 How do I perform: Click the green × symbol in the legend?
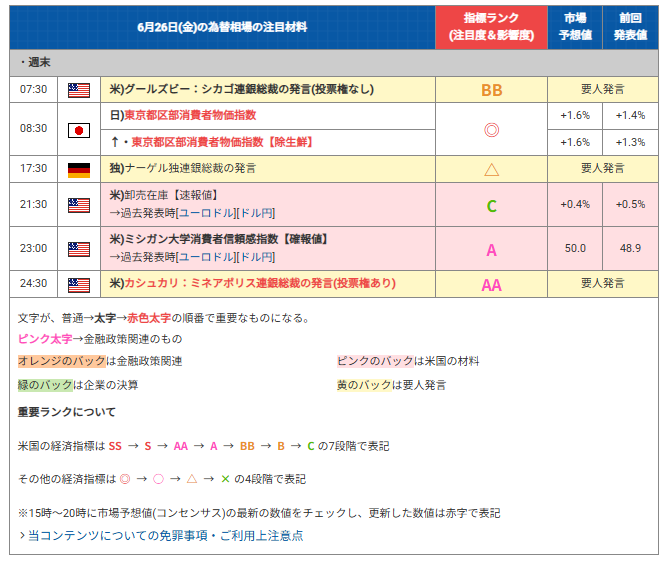click(225, 479)
